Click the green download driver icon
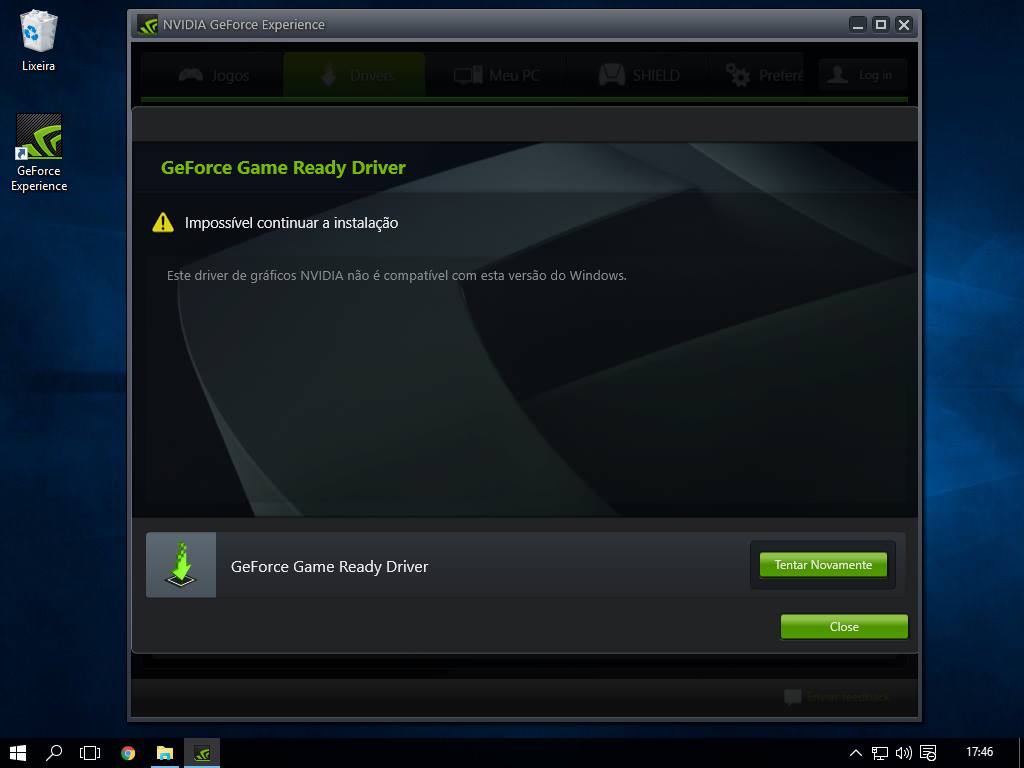 181,565
